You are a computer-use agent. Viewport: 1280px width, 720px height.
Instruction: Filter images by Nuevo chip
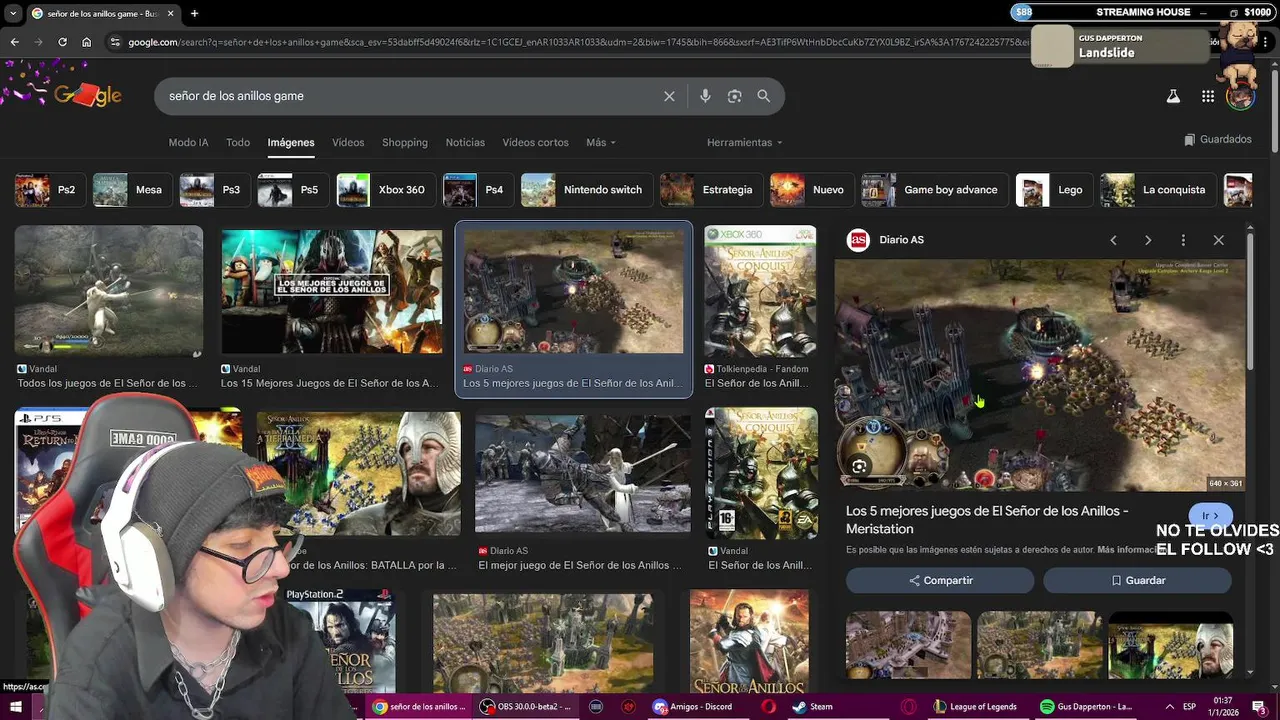pyautogui.click(x=812, y=190)
